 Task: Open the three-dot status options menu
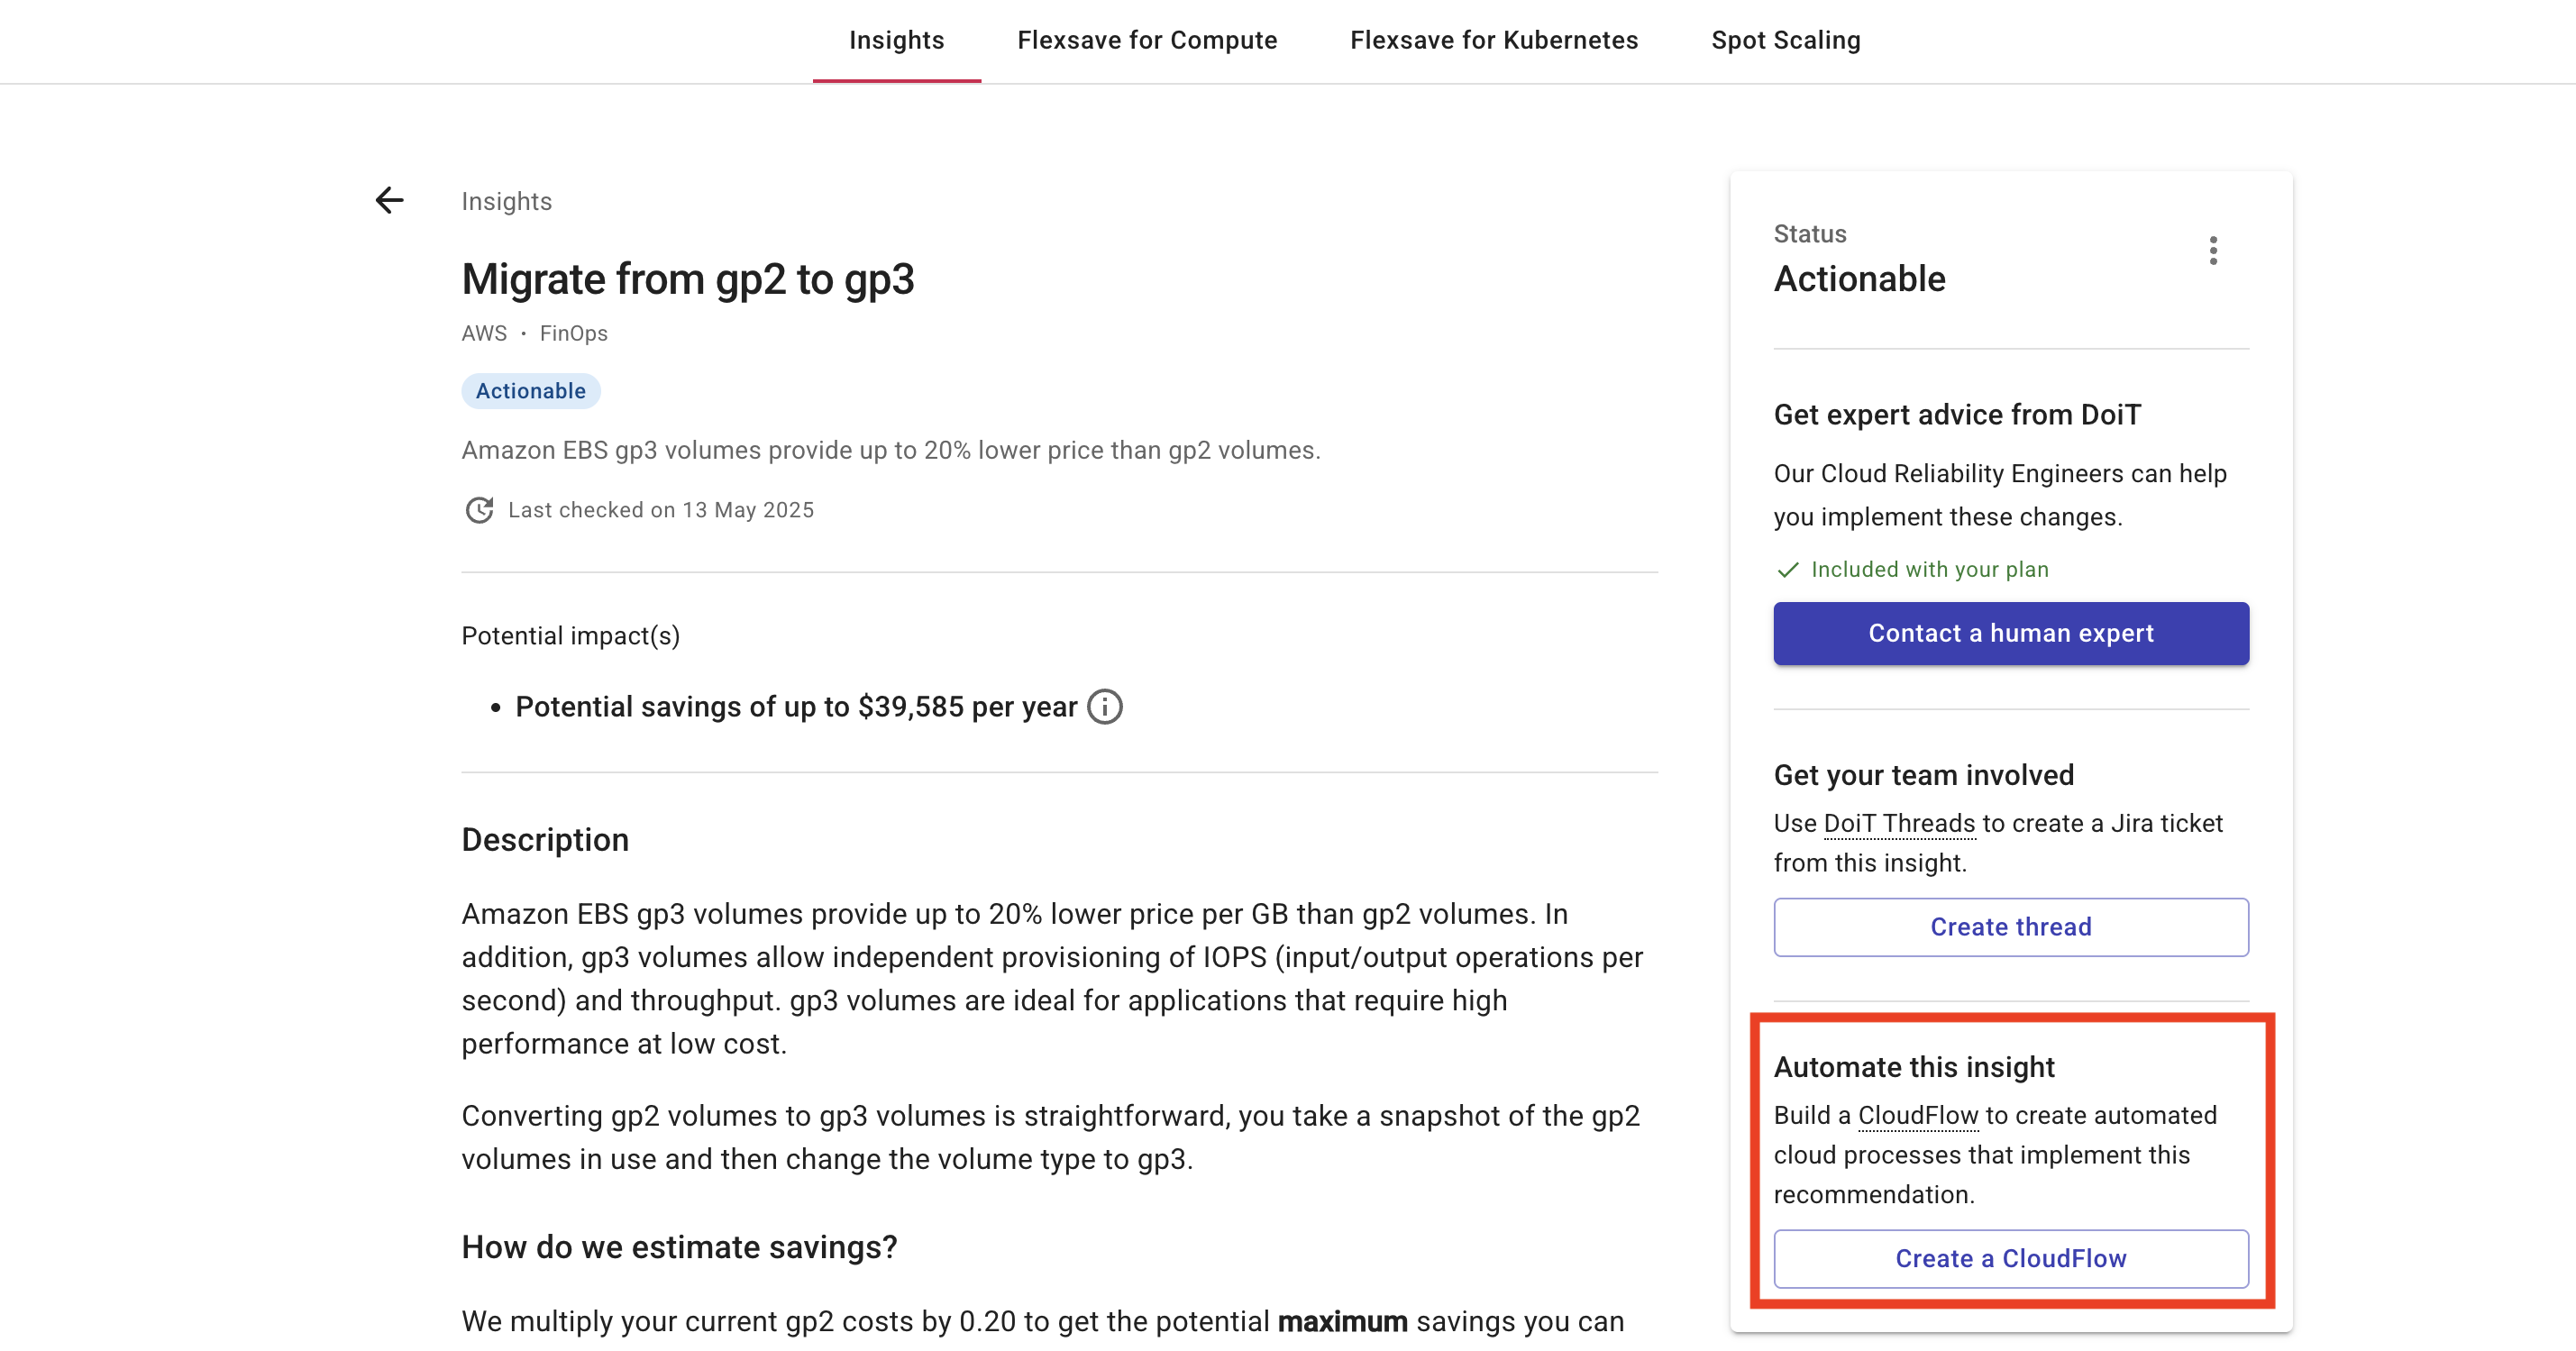point(2213,250)
